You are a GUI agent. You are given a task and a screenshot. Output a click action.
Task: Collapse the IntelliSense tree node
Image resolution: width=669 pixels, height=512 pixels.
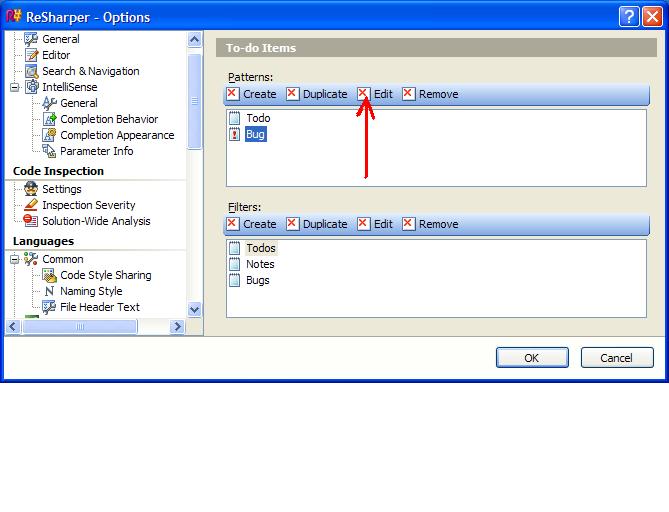pyautogui.click(x=15, y=87)
